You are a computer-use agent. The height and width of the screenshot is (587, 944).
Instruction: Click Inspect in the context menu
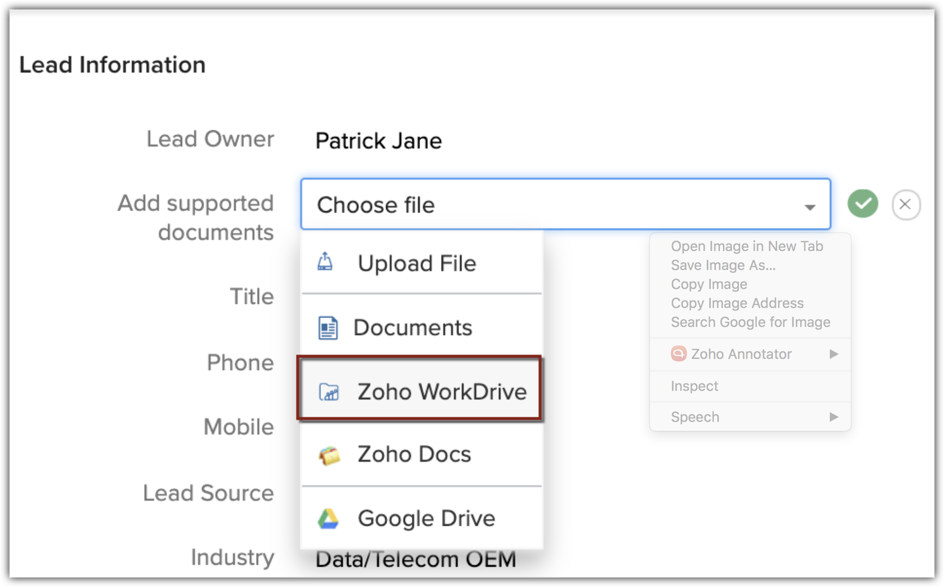(694, 386)
